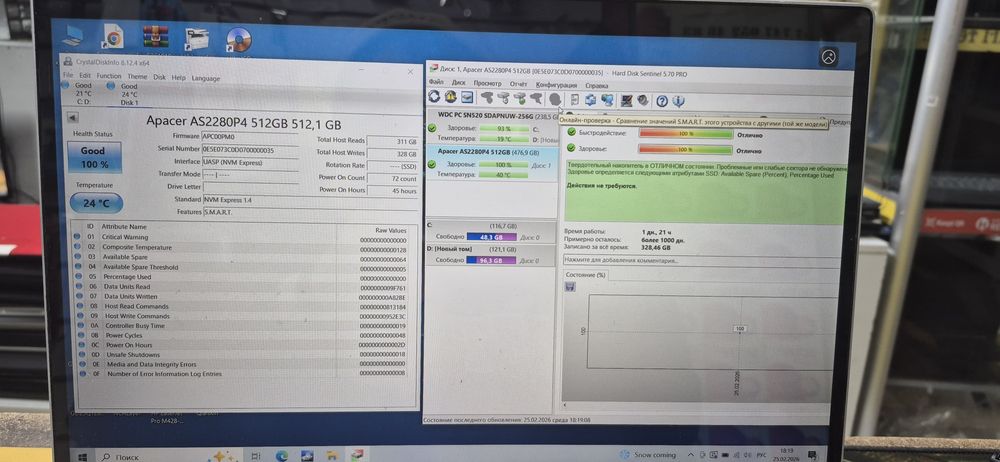
Task: Click the second grey disk test icon
Action: point(504,98)
